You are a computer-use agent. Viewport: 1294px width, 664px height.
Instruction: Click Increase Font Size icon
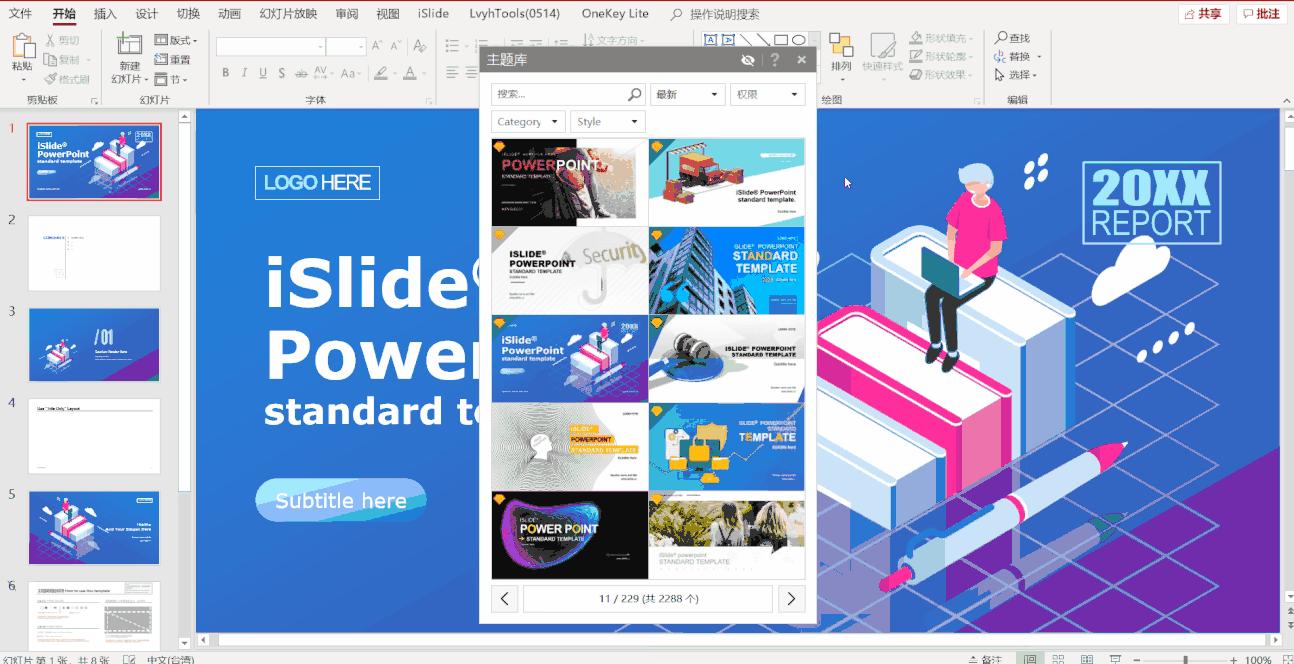pos(377,46)
